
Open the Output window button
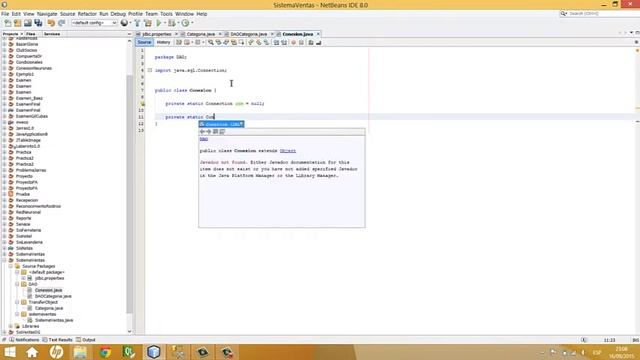(x=86, y=340)
